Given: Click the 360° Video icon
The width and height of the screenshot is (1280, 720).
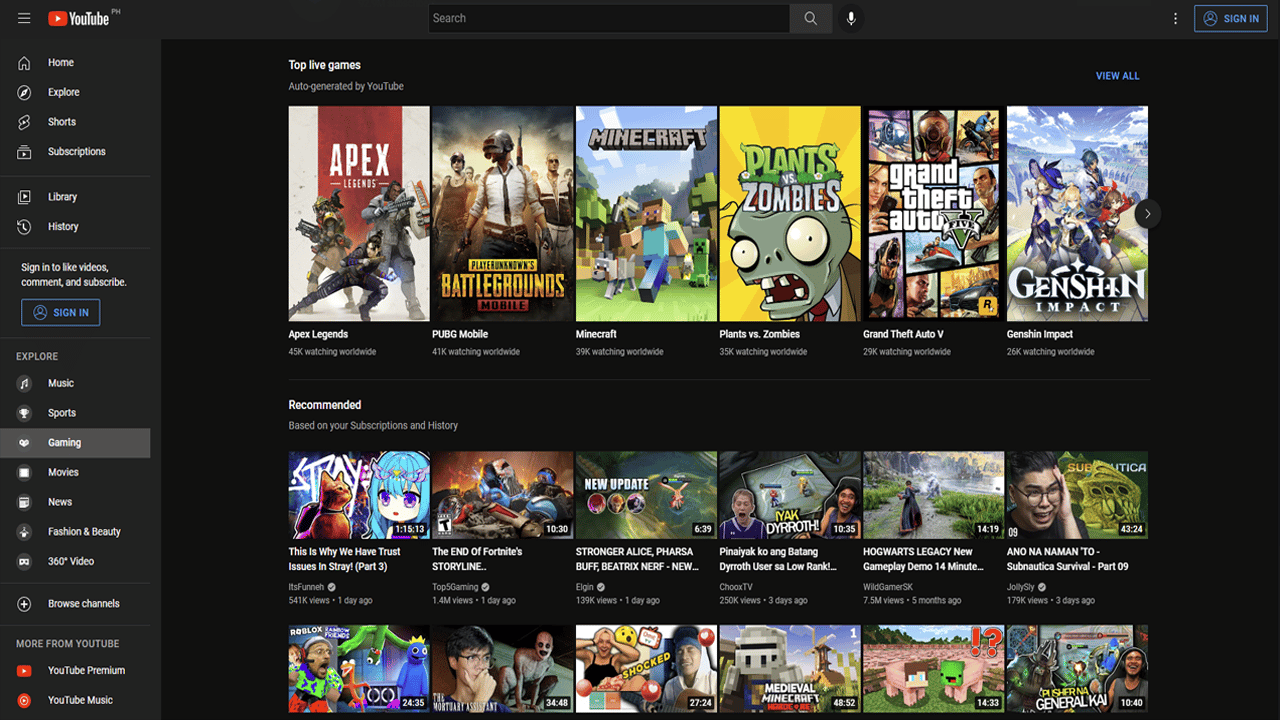Looking at the screenshot, I should [x=25, y=561].
